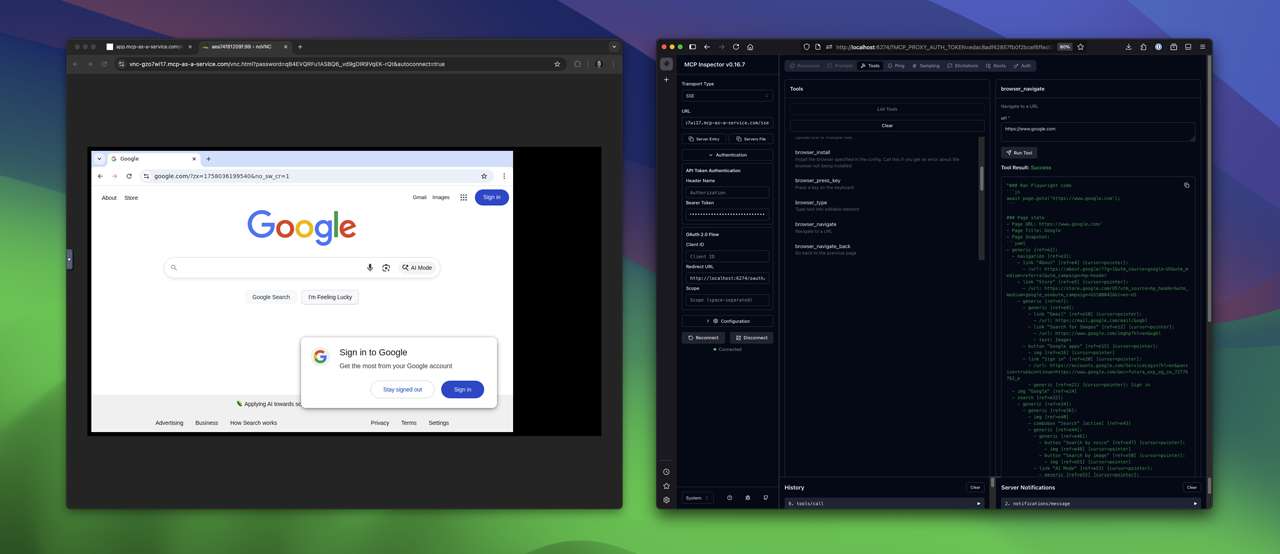Switch to the Resources tab
Screen dimensions: 1280x554
(804, 66)
